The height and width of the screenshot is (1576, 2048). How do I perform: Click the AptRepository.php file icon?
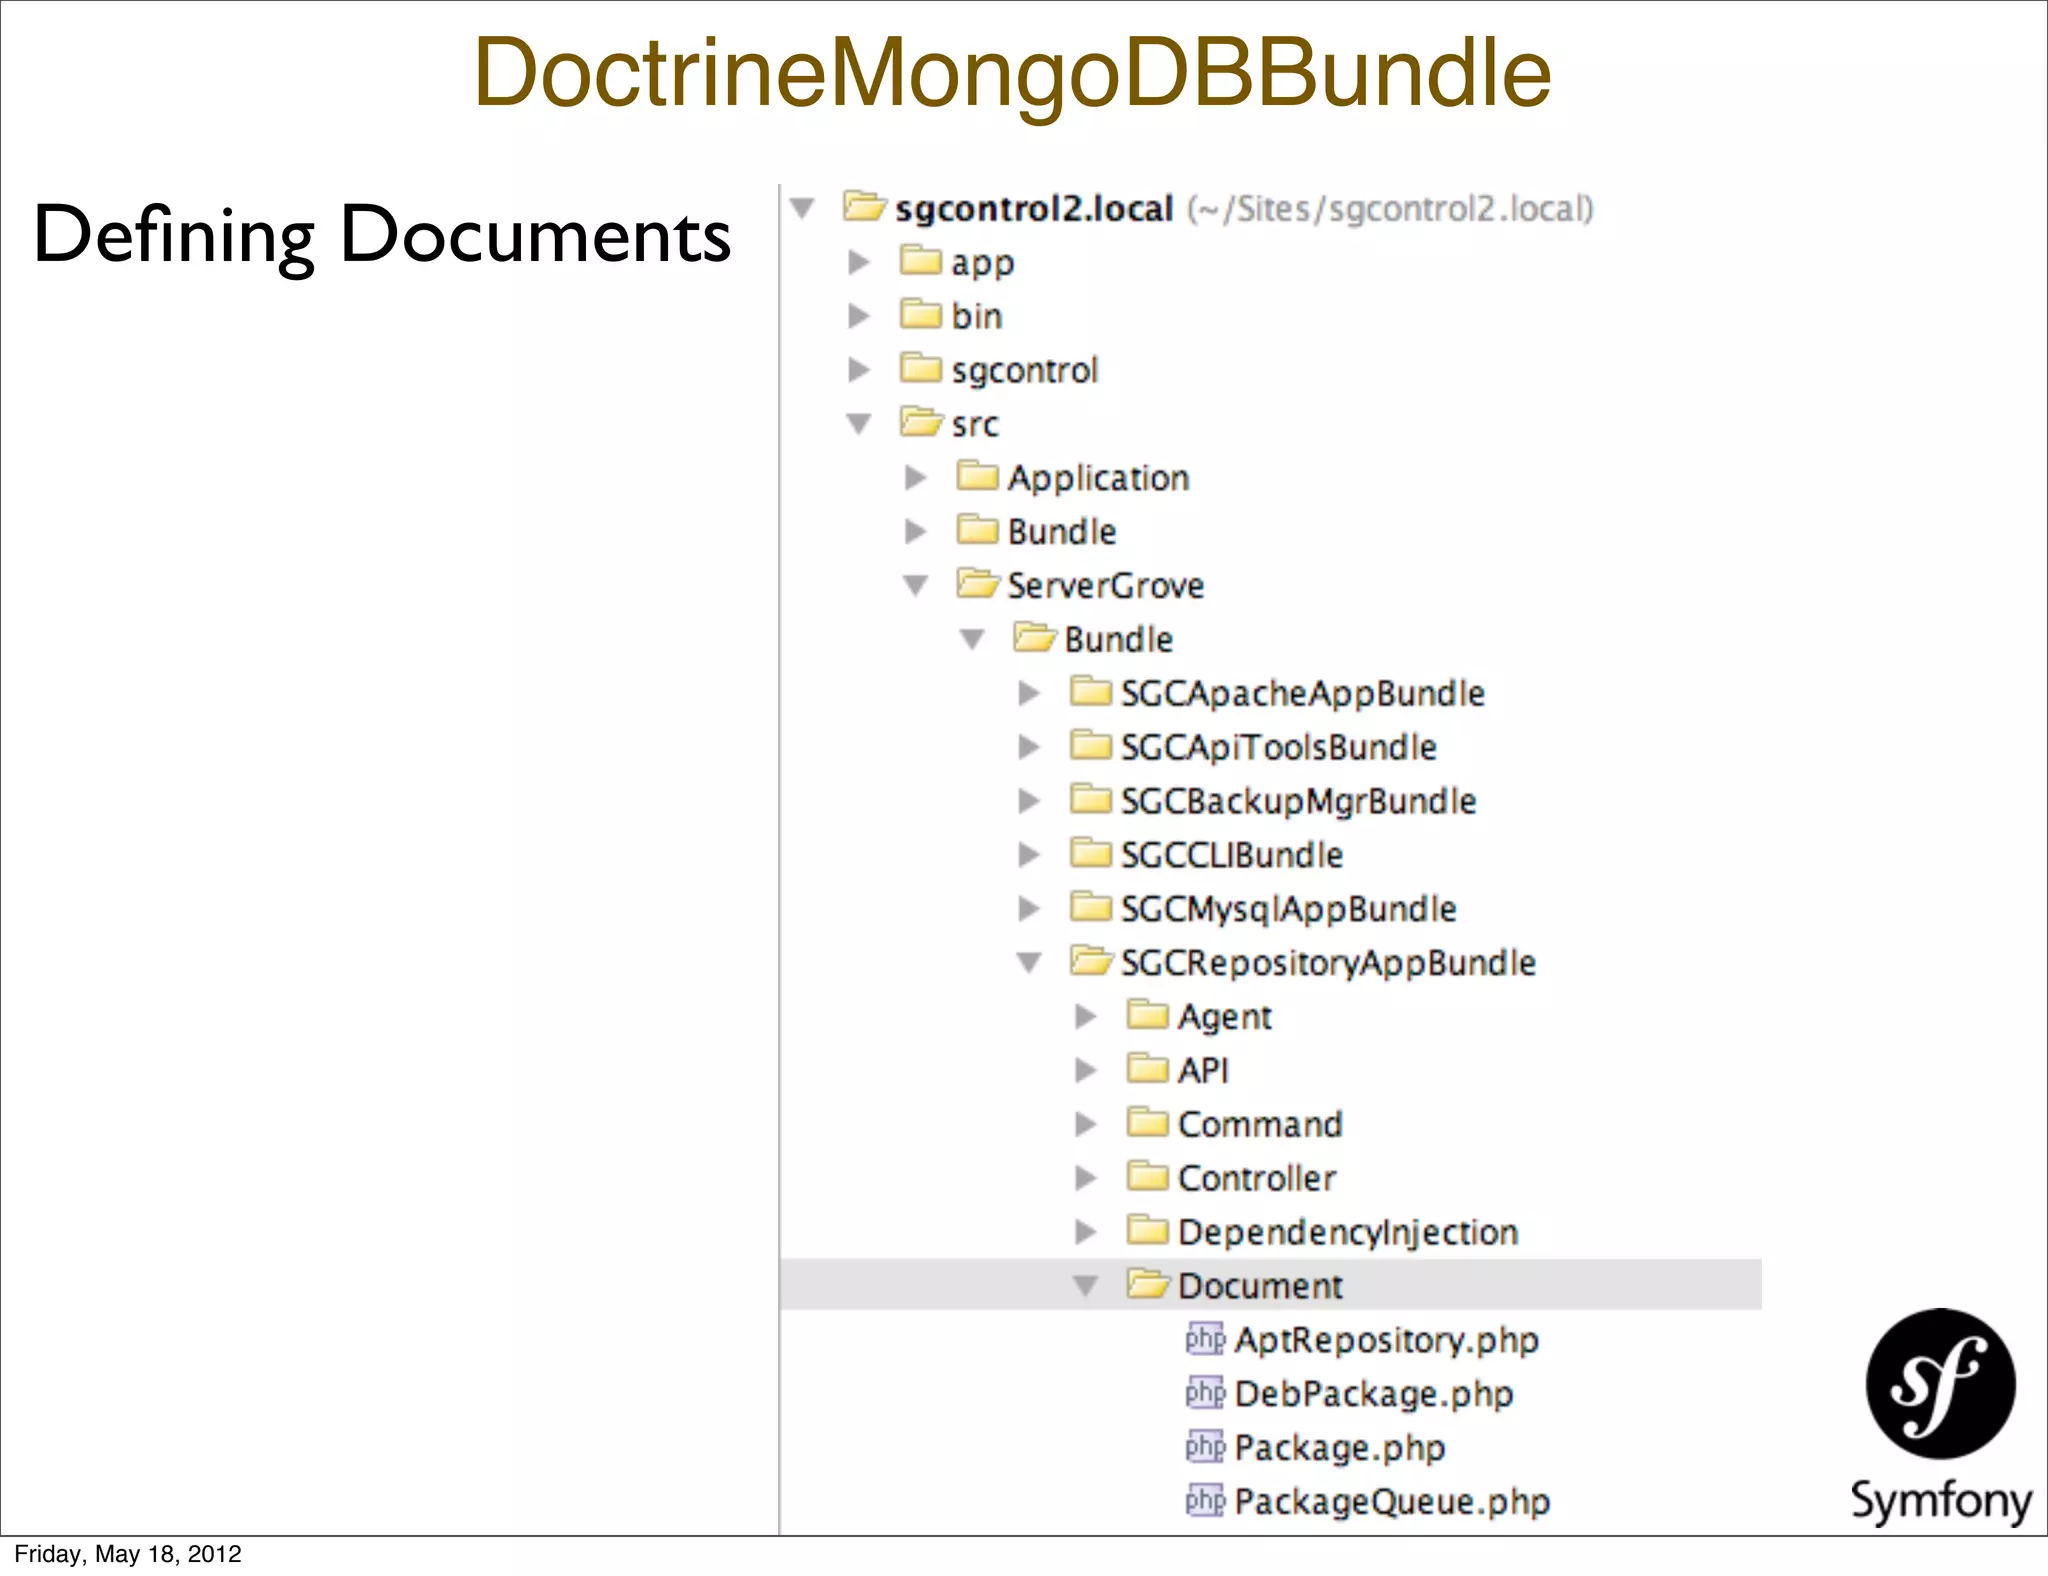[1205, 1338]
